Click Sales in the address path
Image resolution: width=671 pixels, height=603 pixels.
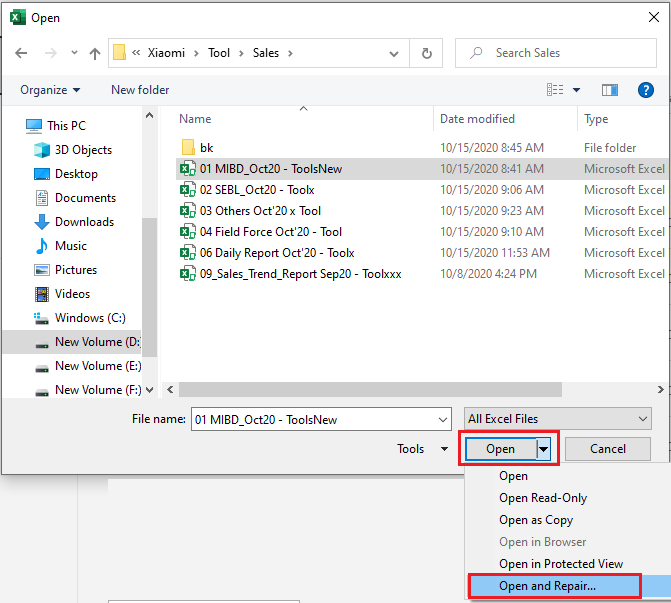point(265,53)
